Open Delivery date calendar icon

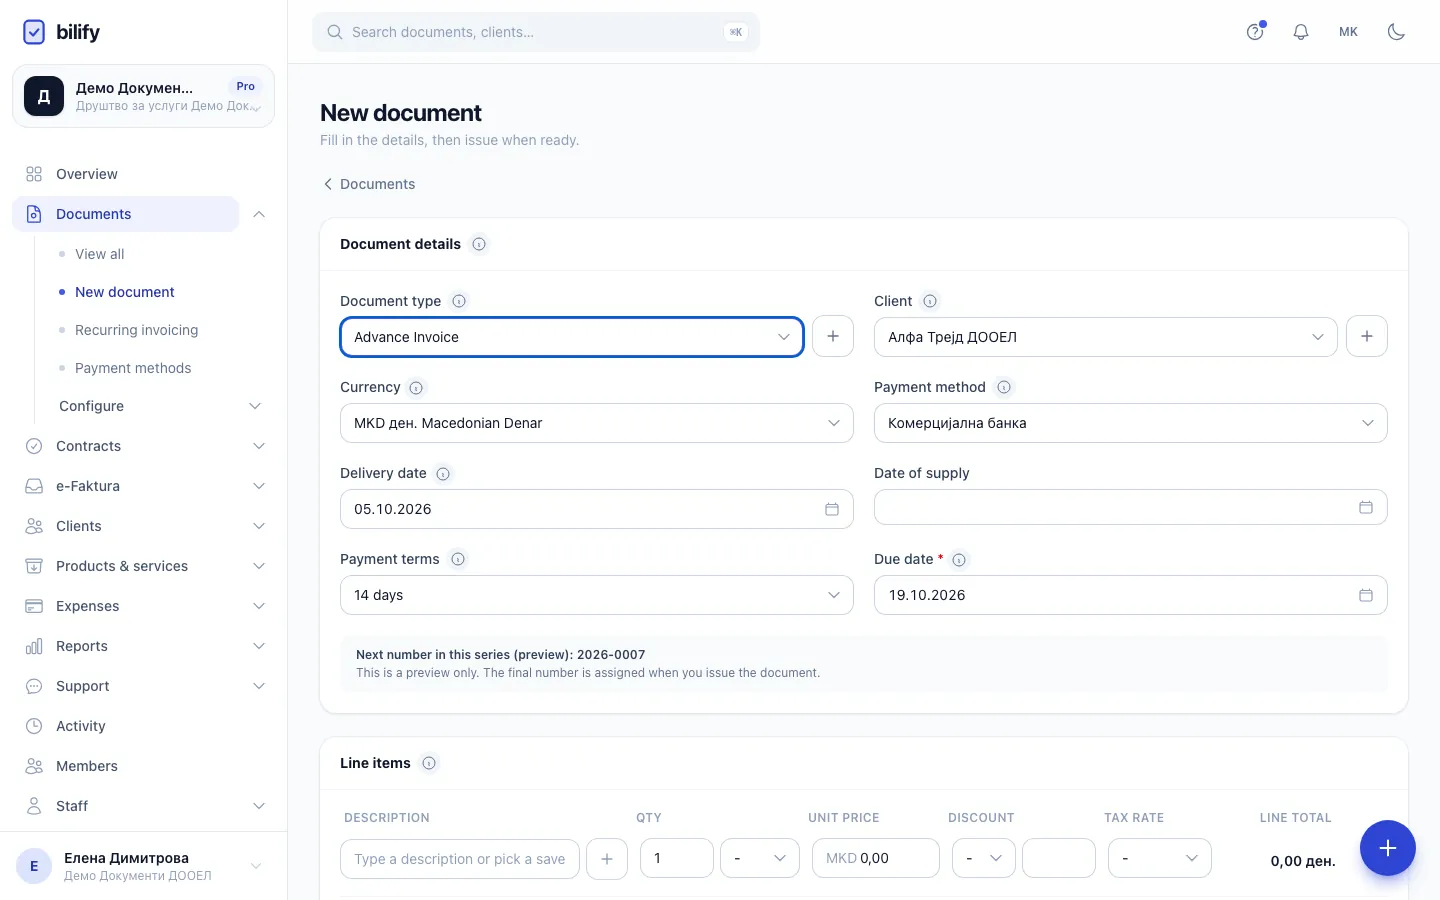pos(832,509)
